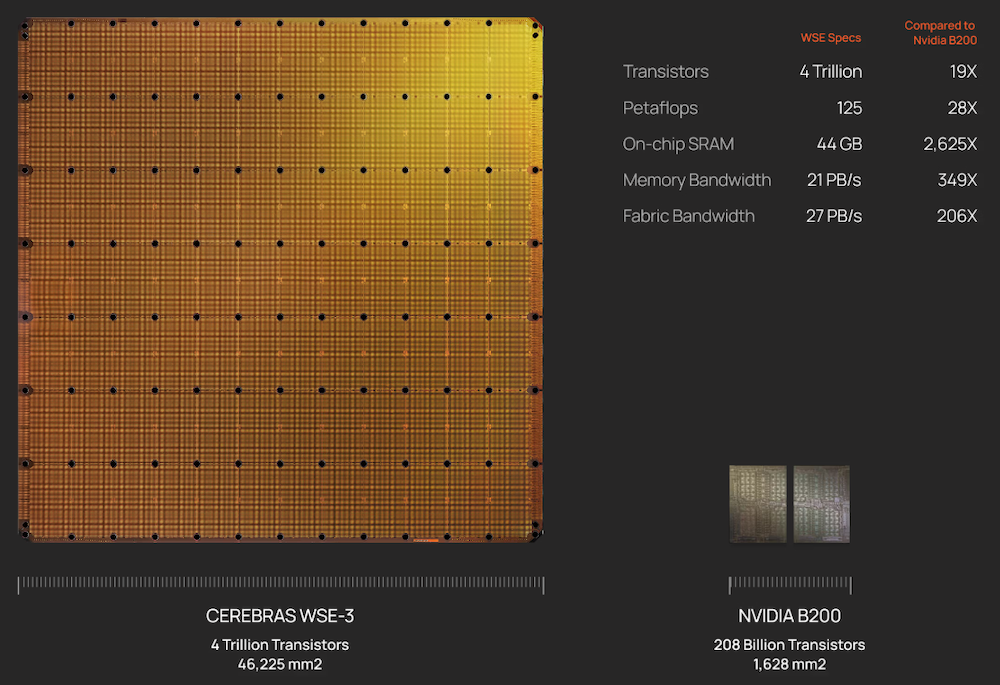The height and width of the screenshot is (685, 1000).
Task: Click '4 Trillion Transistors' under Cerebras caption
Action: (x=280, y=645)
